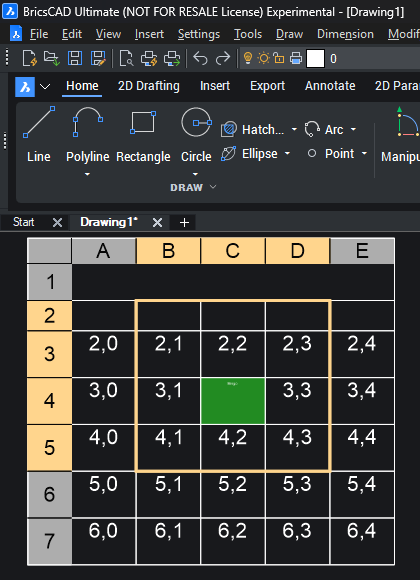Close the Start tab
Image resolution: width=420 pixels, height=580 pixels.
pos(57,222)
